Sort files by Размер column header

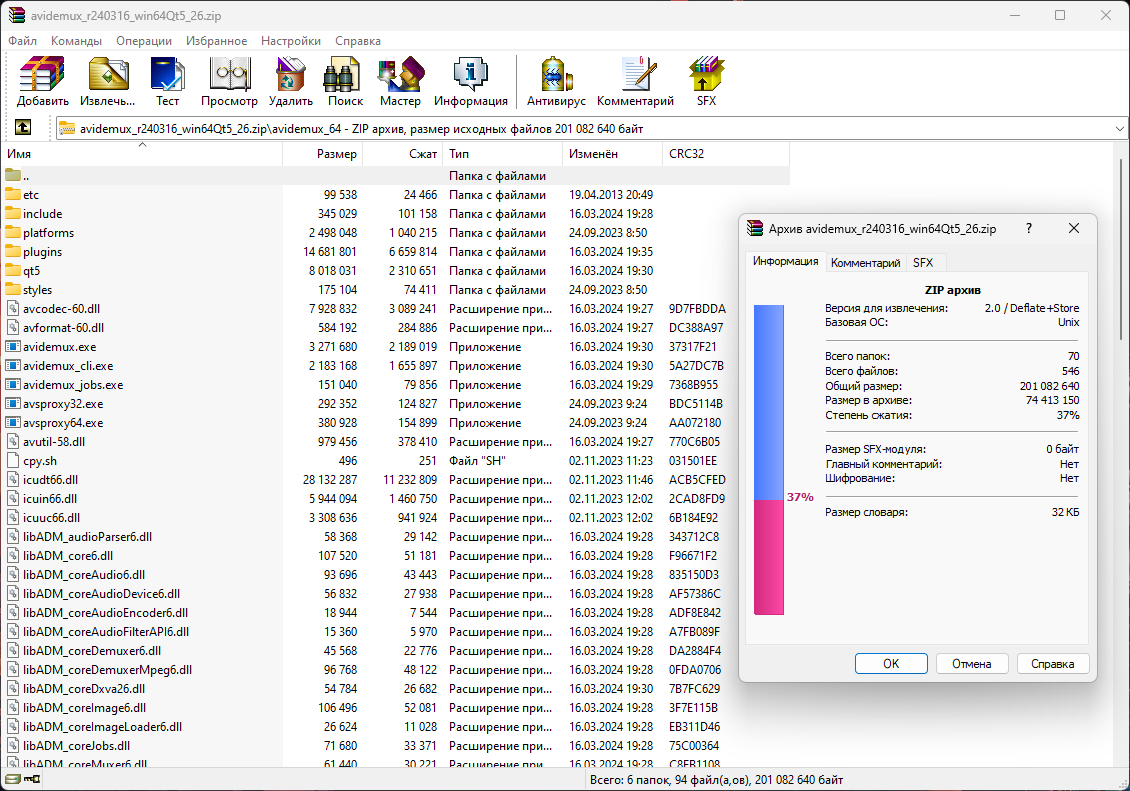(x=322, y=154)
